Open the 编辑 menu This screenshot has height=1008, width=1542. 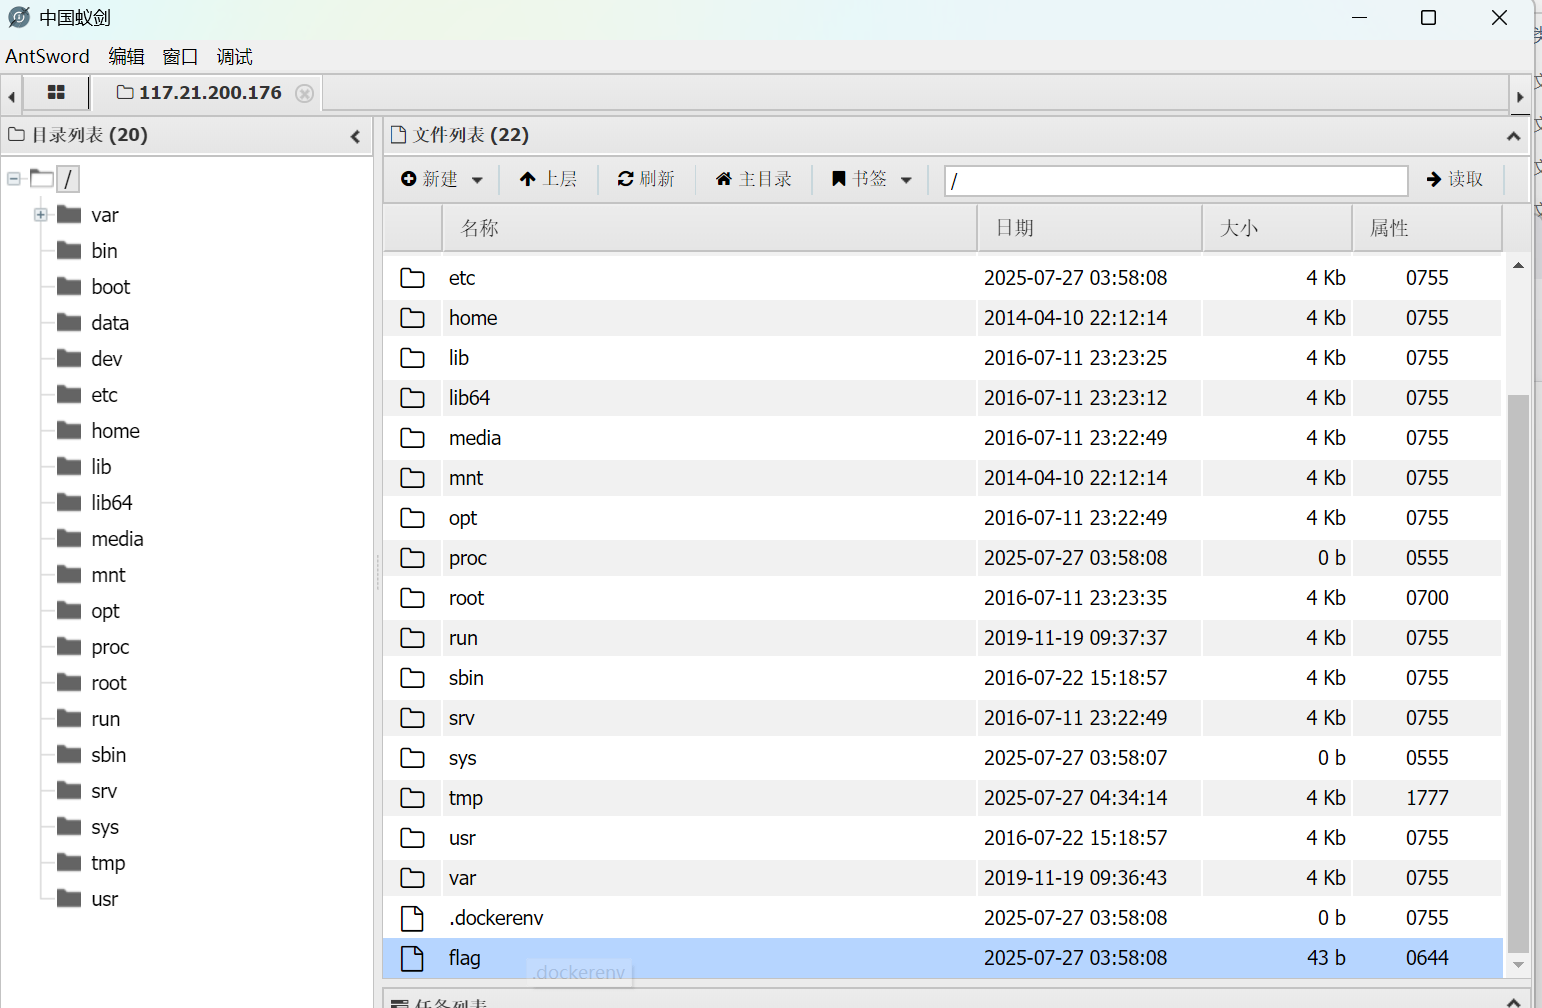(126, 56)
